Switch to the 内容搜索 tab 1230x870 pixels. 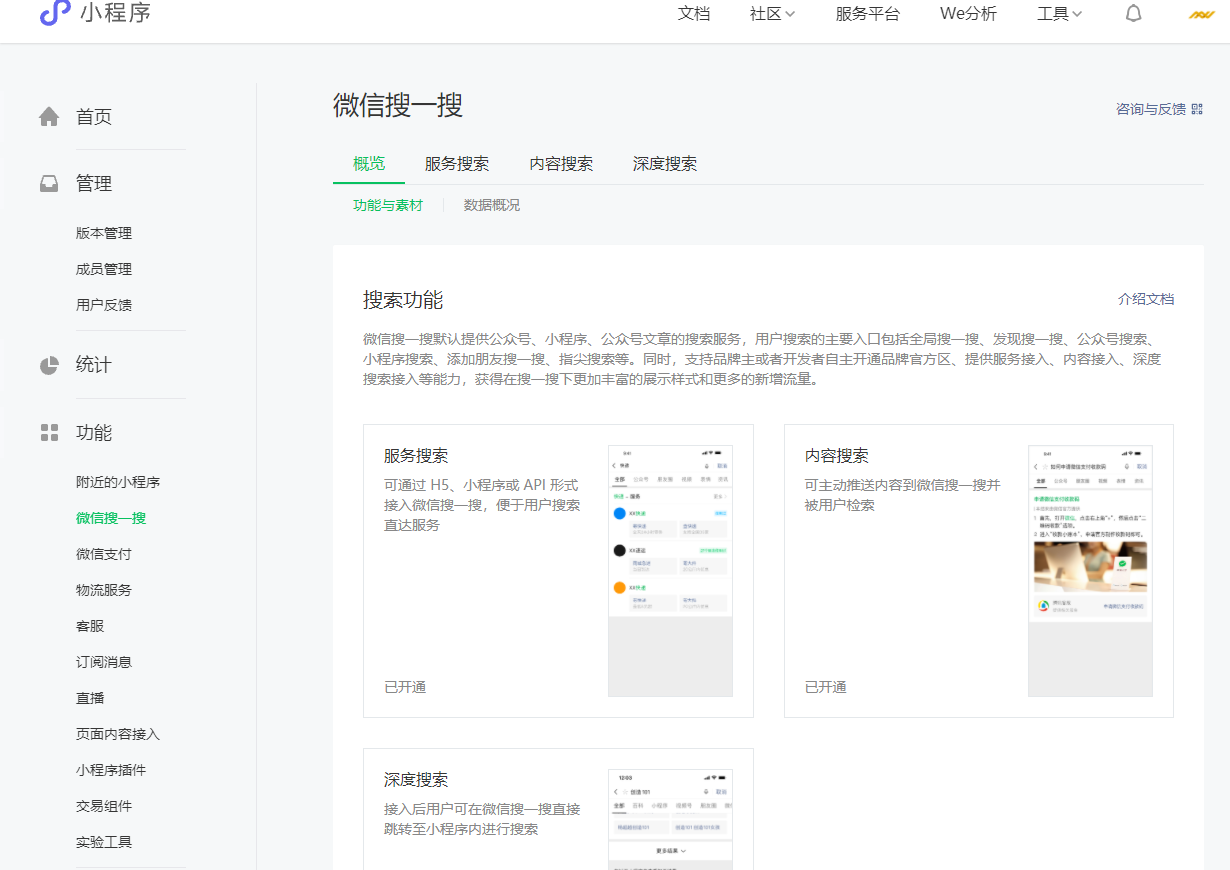(x=561, y=164)
